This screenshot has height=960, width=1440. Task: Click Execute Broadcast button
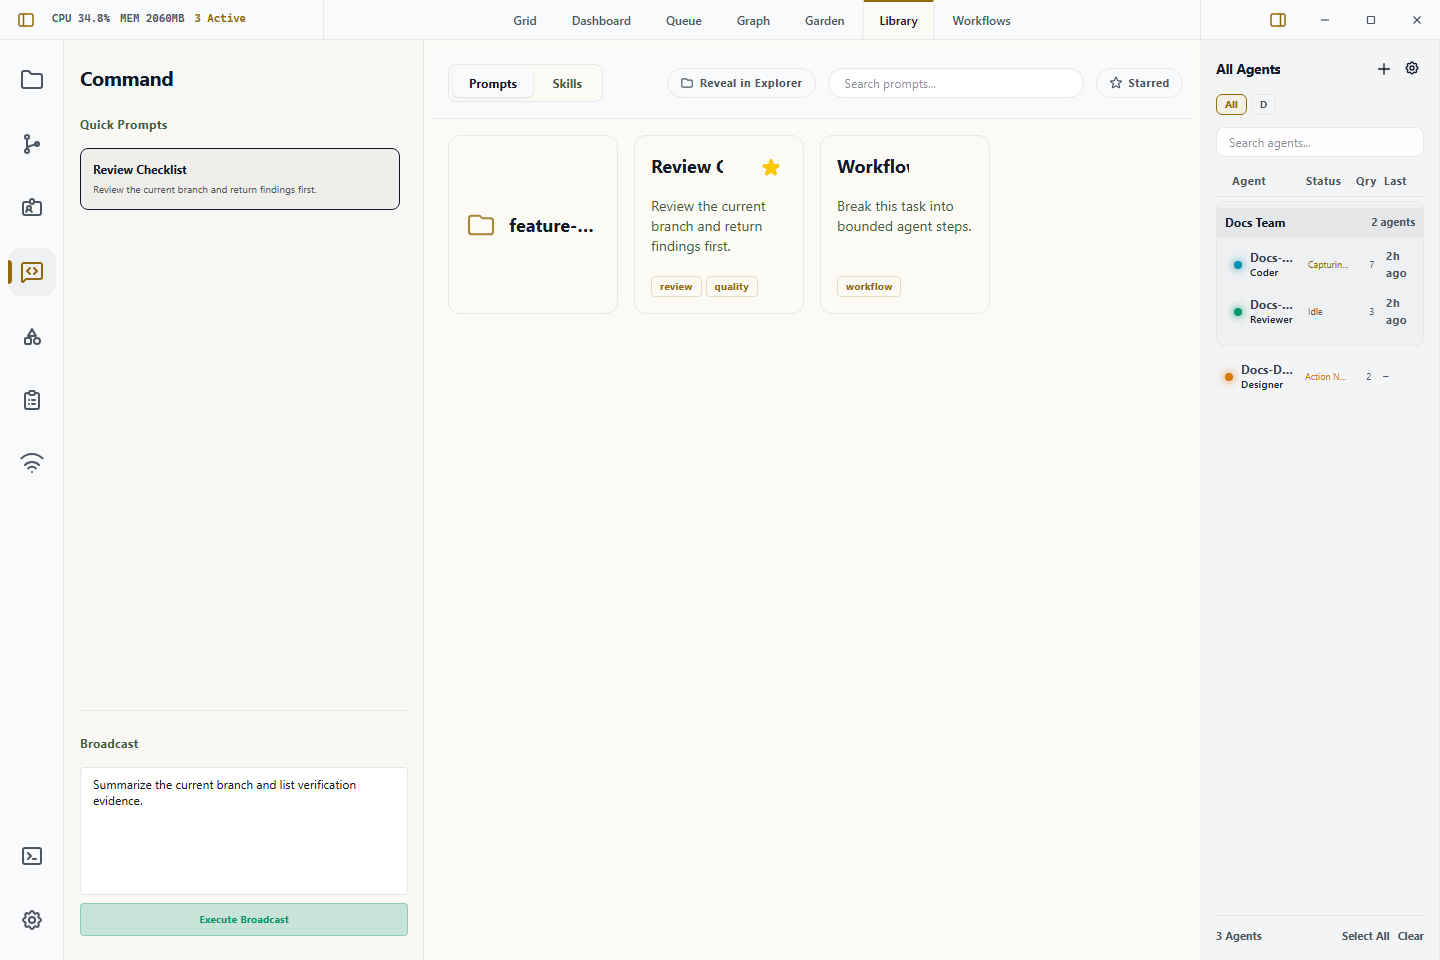click(x=244, y=919)
